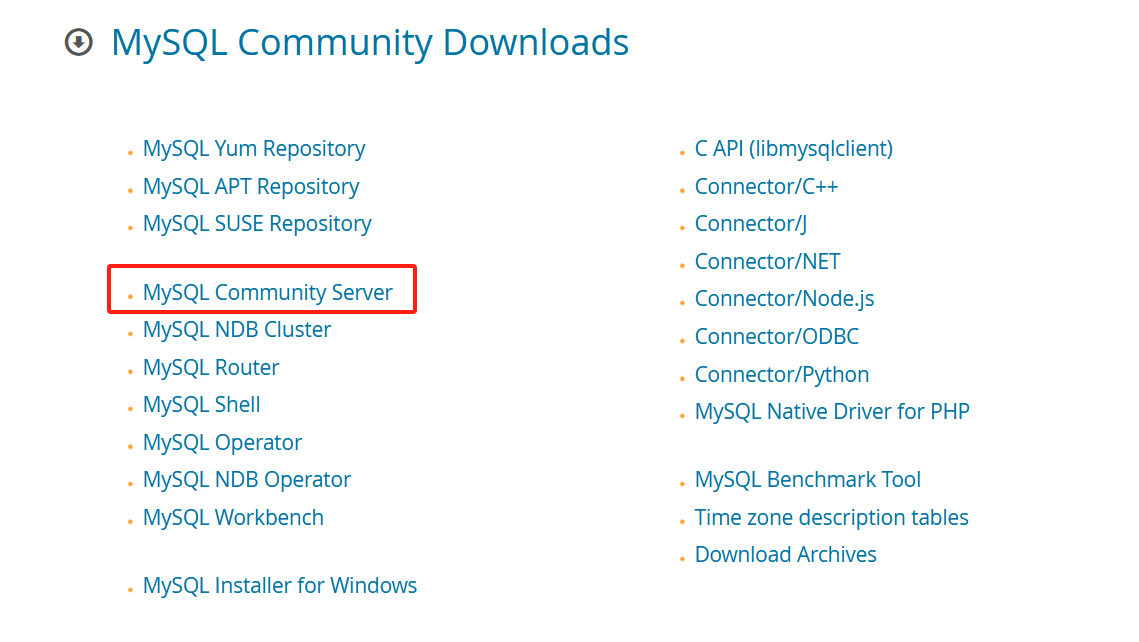Open the Download Archives page

786,554
